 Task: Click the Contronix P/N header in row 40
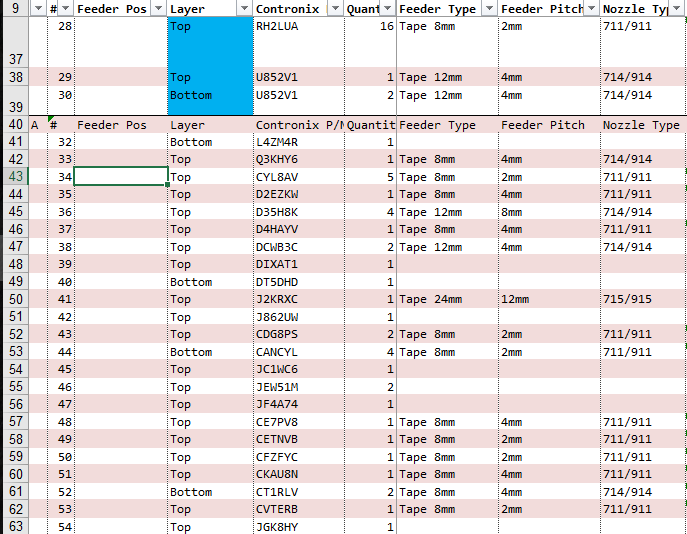299,125
